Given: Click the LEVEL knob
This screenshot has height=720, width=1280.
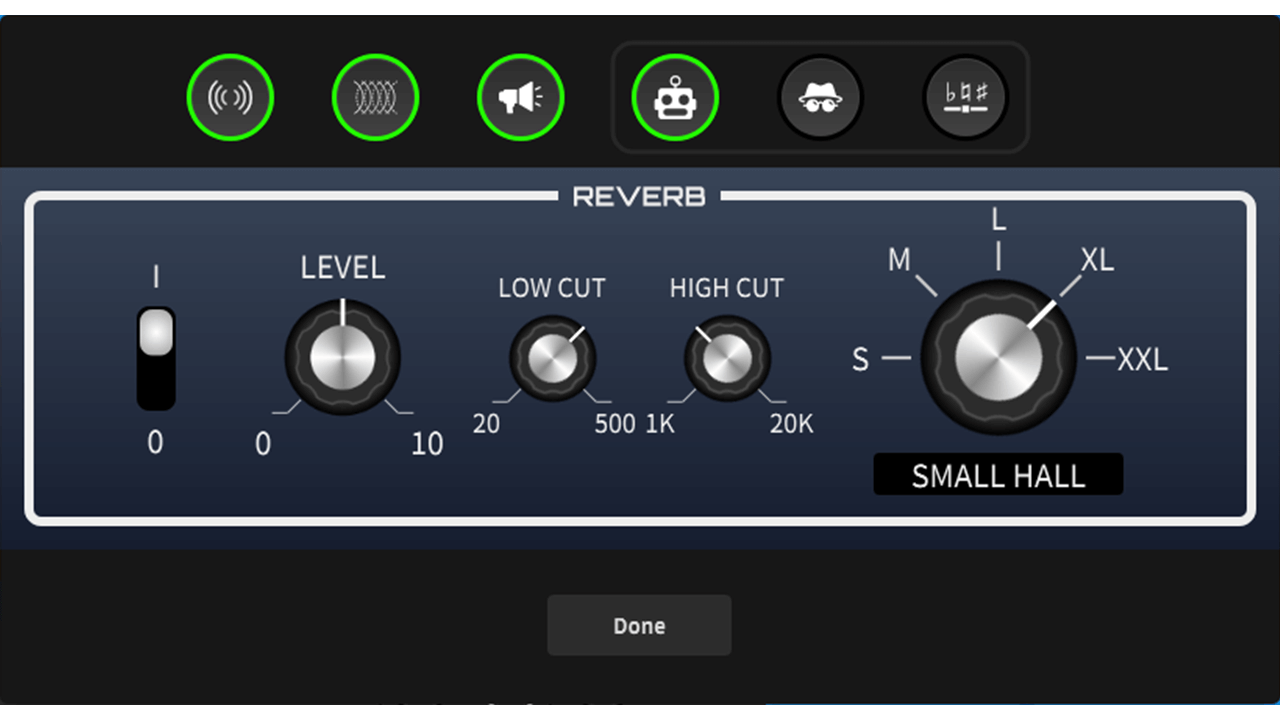Looking at the screenshot, I should coord(343,358).
